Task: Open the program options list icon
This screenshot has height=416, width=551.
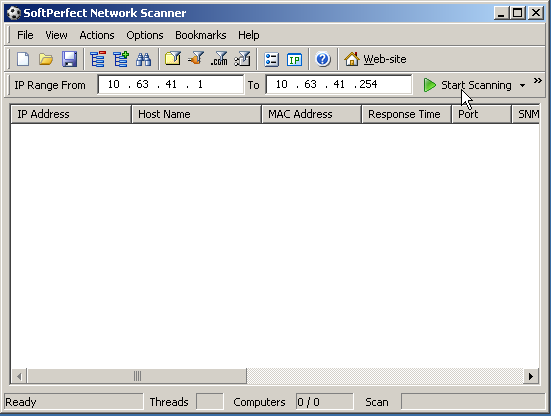Action: (x=271, y=59)
